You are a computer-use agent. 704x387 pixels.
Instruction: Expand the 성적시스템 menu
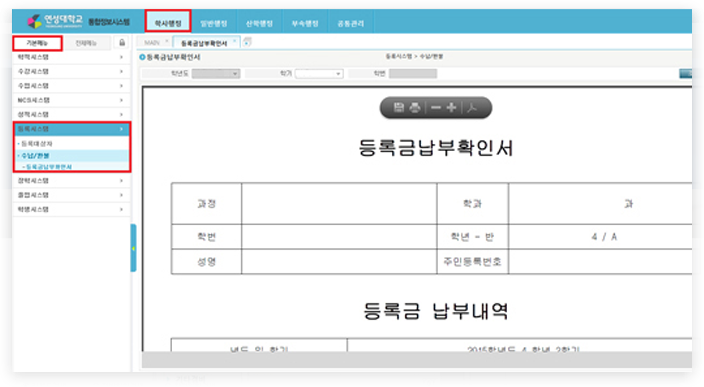click(x=71, y=114)
